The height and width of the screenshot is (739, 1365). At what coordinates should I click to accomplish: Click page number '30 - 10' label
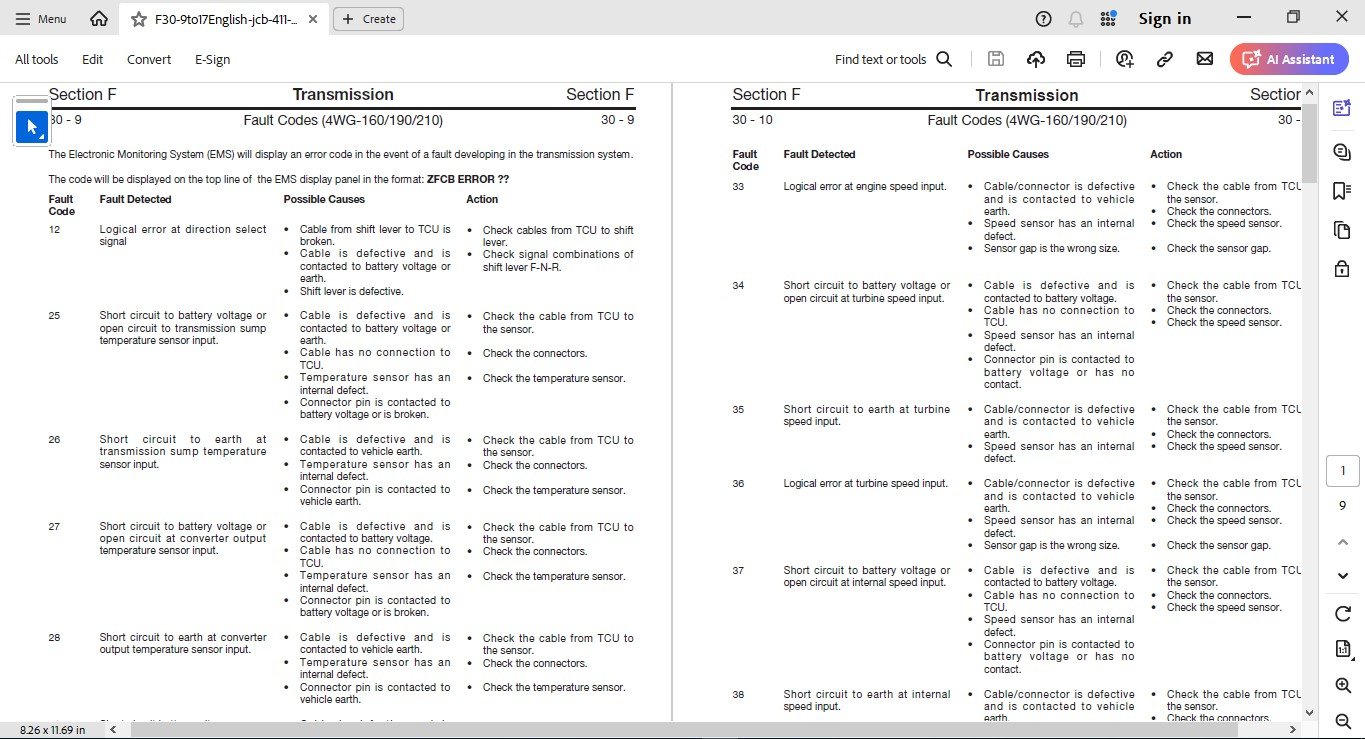point(752,120)
